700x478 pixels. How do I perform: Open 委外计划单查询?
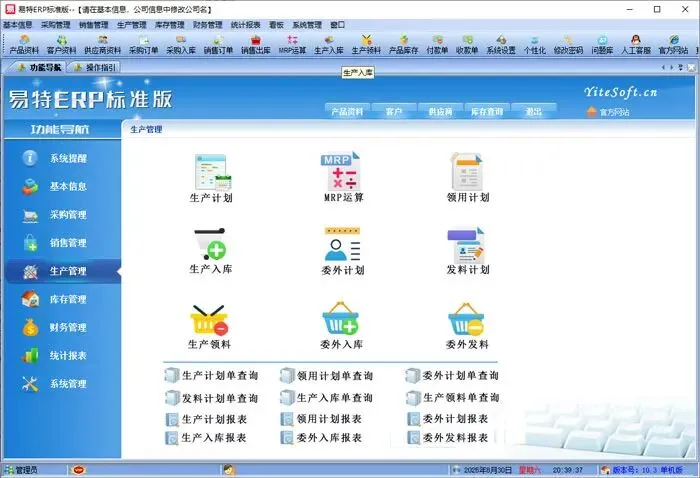tap(452, 375)
